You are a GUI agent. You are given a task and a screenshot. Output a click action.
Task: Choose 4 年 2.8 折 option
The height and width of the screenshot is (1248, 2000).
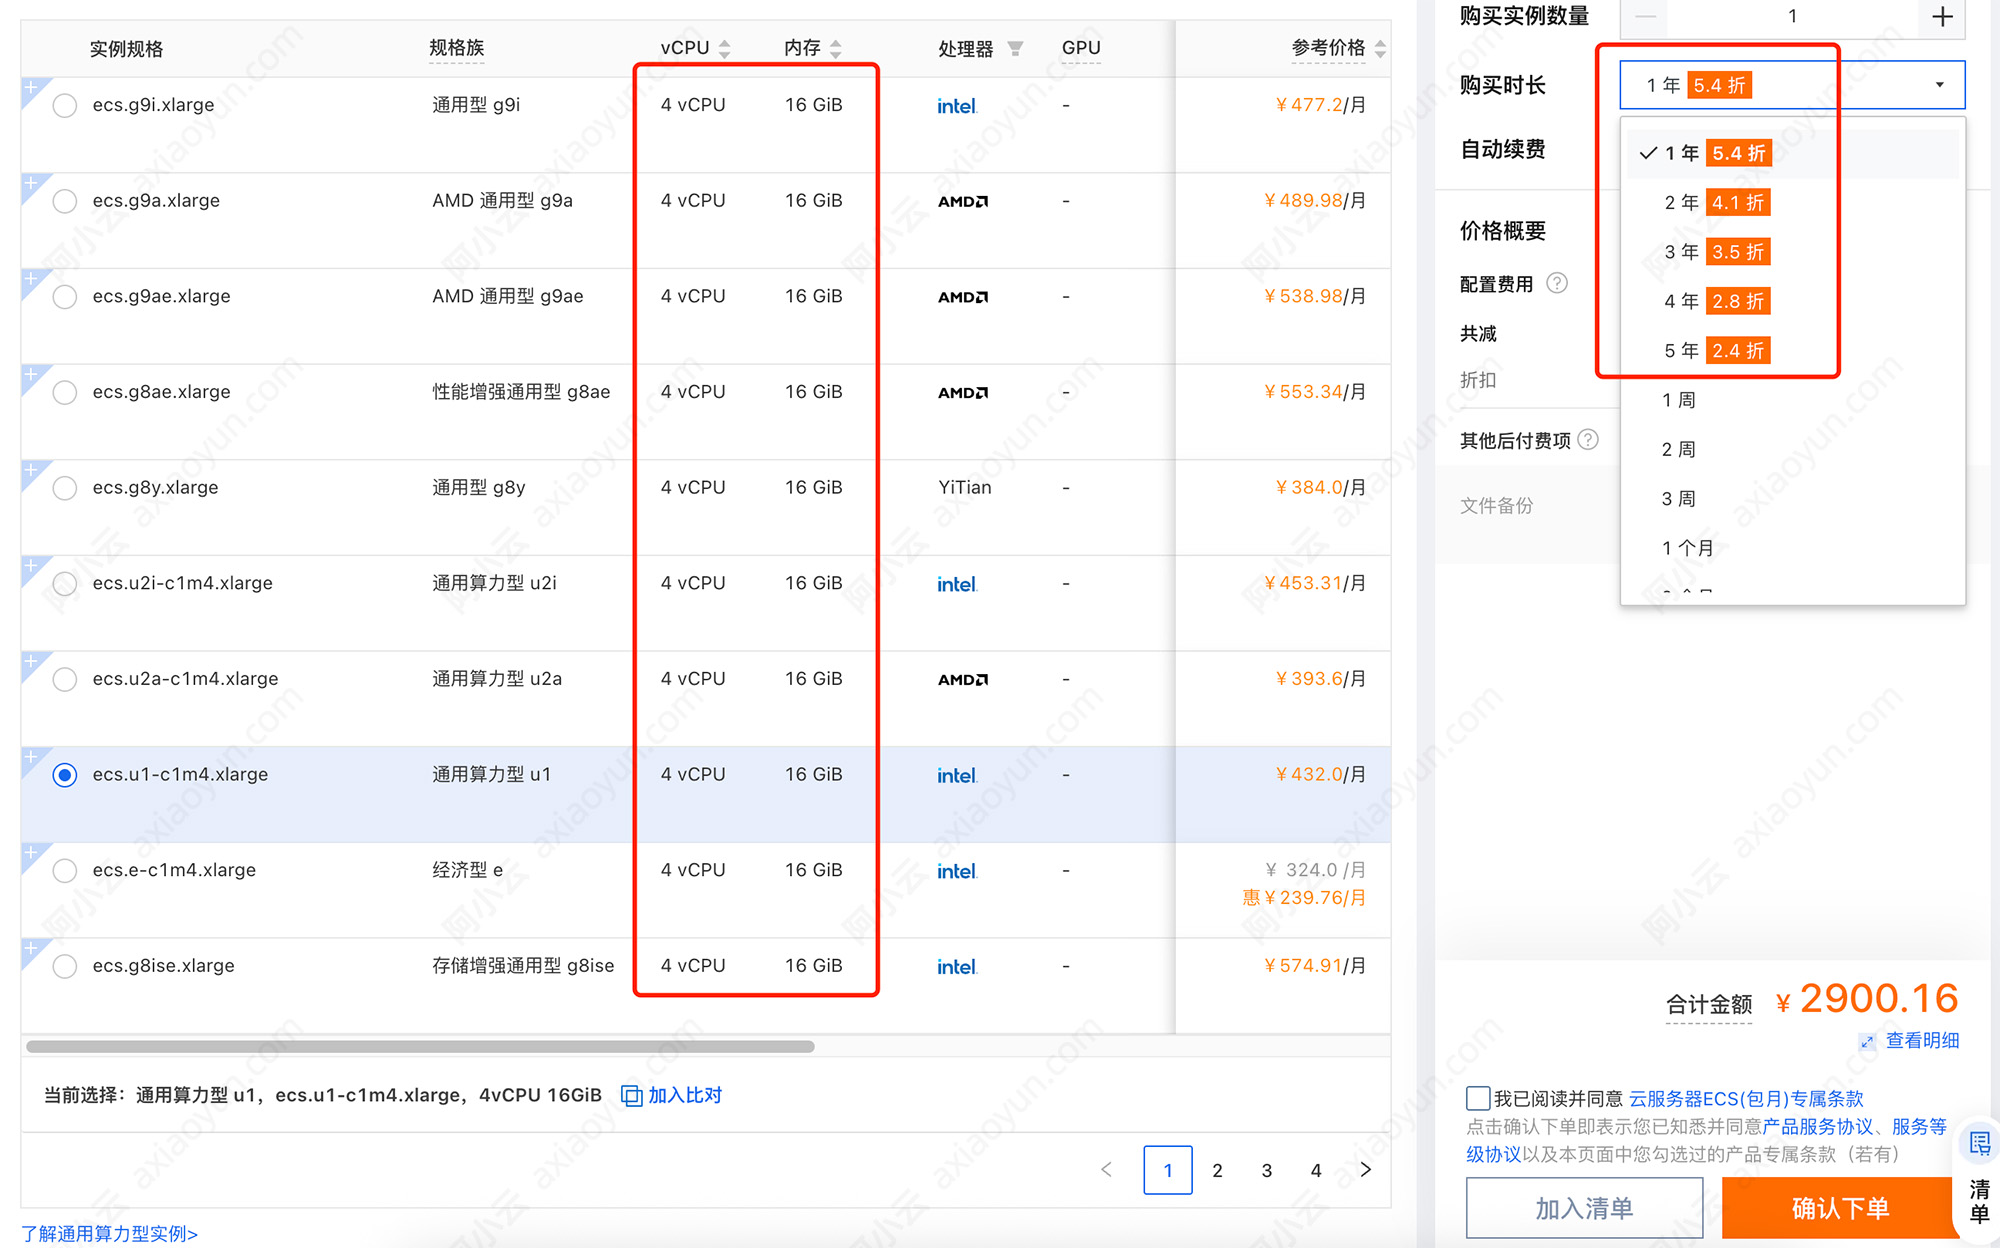pyautogui.click(x=1792, y=301)
